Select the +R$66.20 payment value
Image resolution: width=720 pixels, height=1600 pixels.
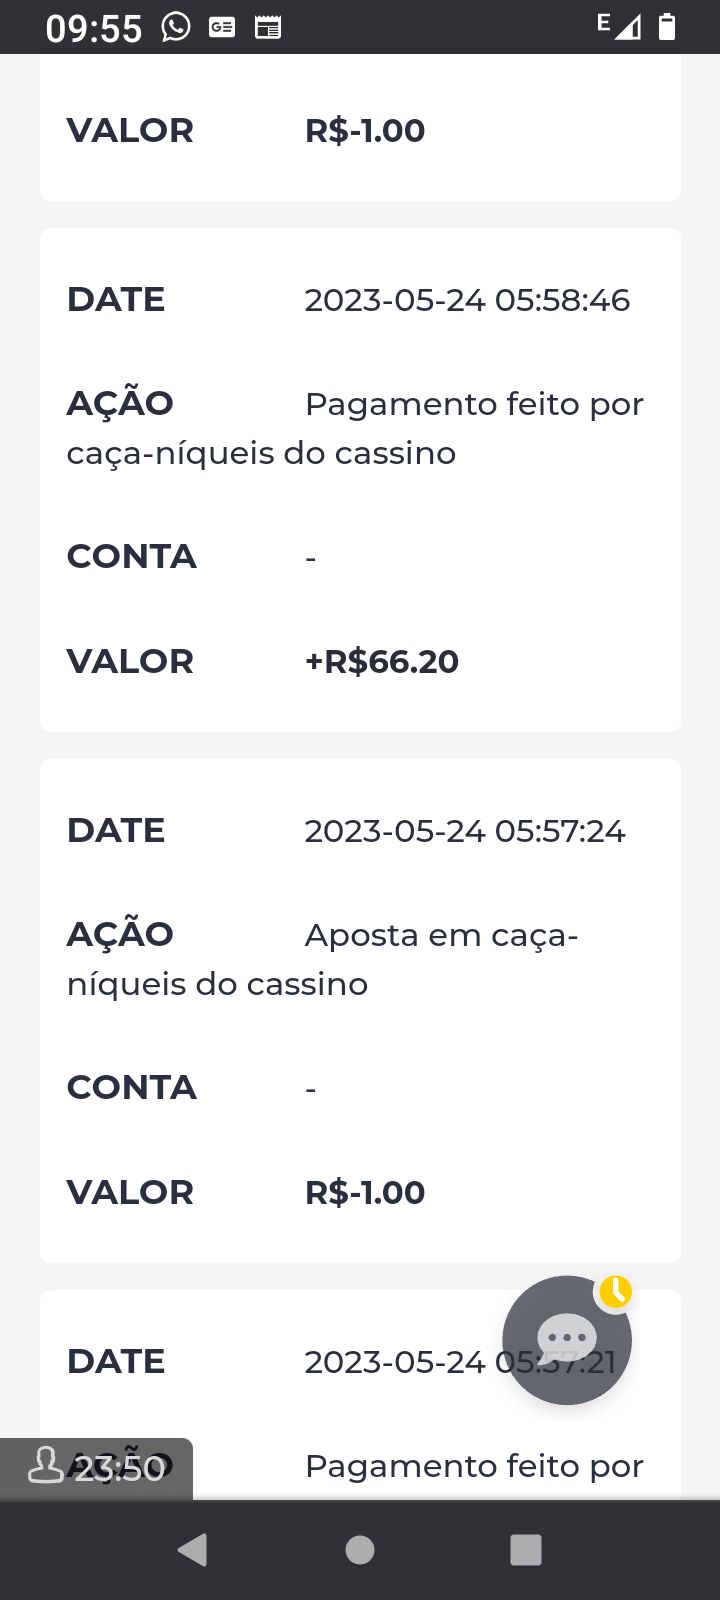[x=381, y=661]
